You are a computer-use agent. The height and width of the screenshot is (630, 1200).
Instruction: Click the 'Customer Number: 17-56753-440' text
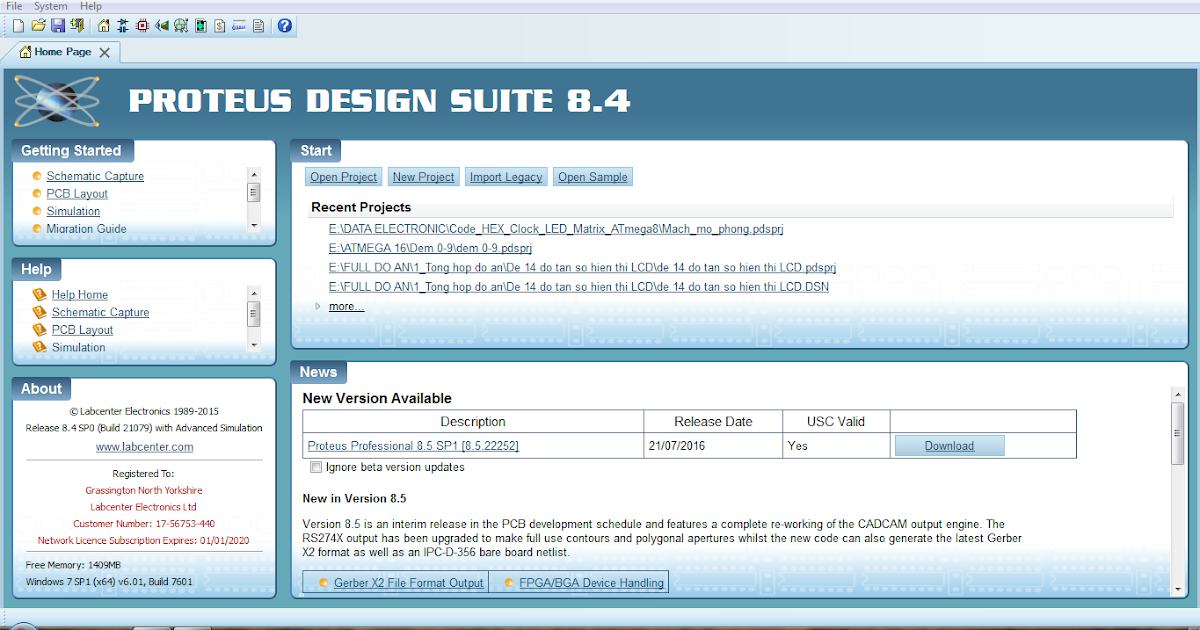point(144,523)
